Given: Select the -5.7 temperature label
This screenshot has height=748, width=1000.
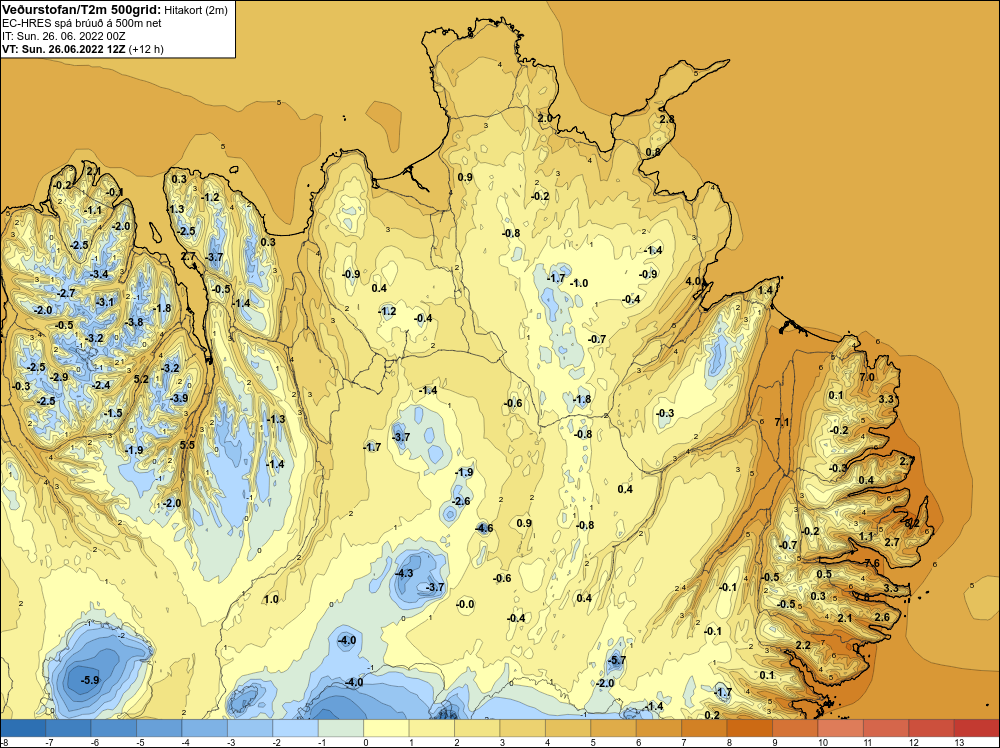Looking at the screenshot, I should pos(616,661).
